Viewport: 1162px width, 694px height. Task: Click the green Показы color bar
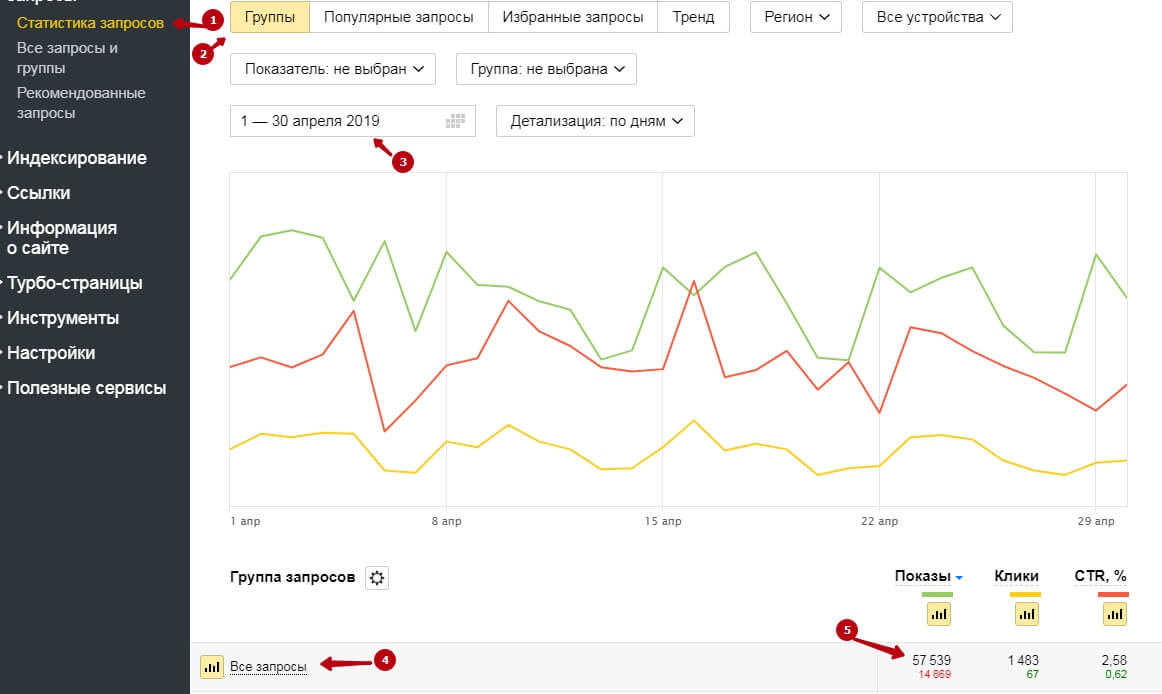click(937, 594)
